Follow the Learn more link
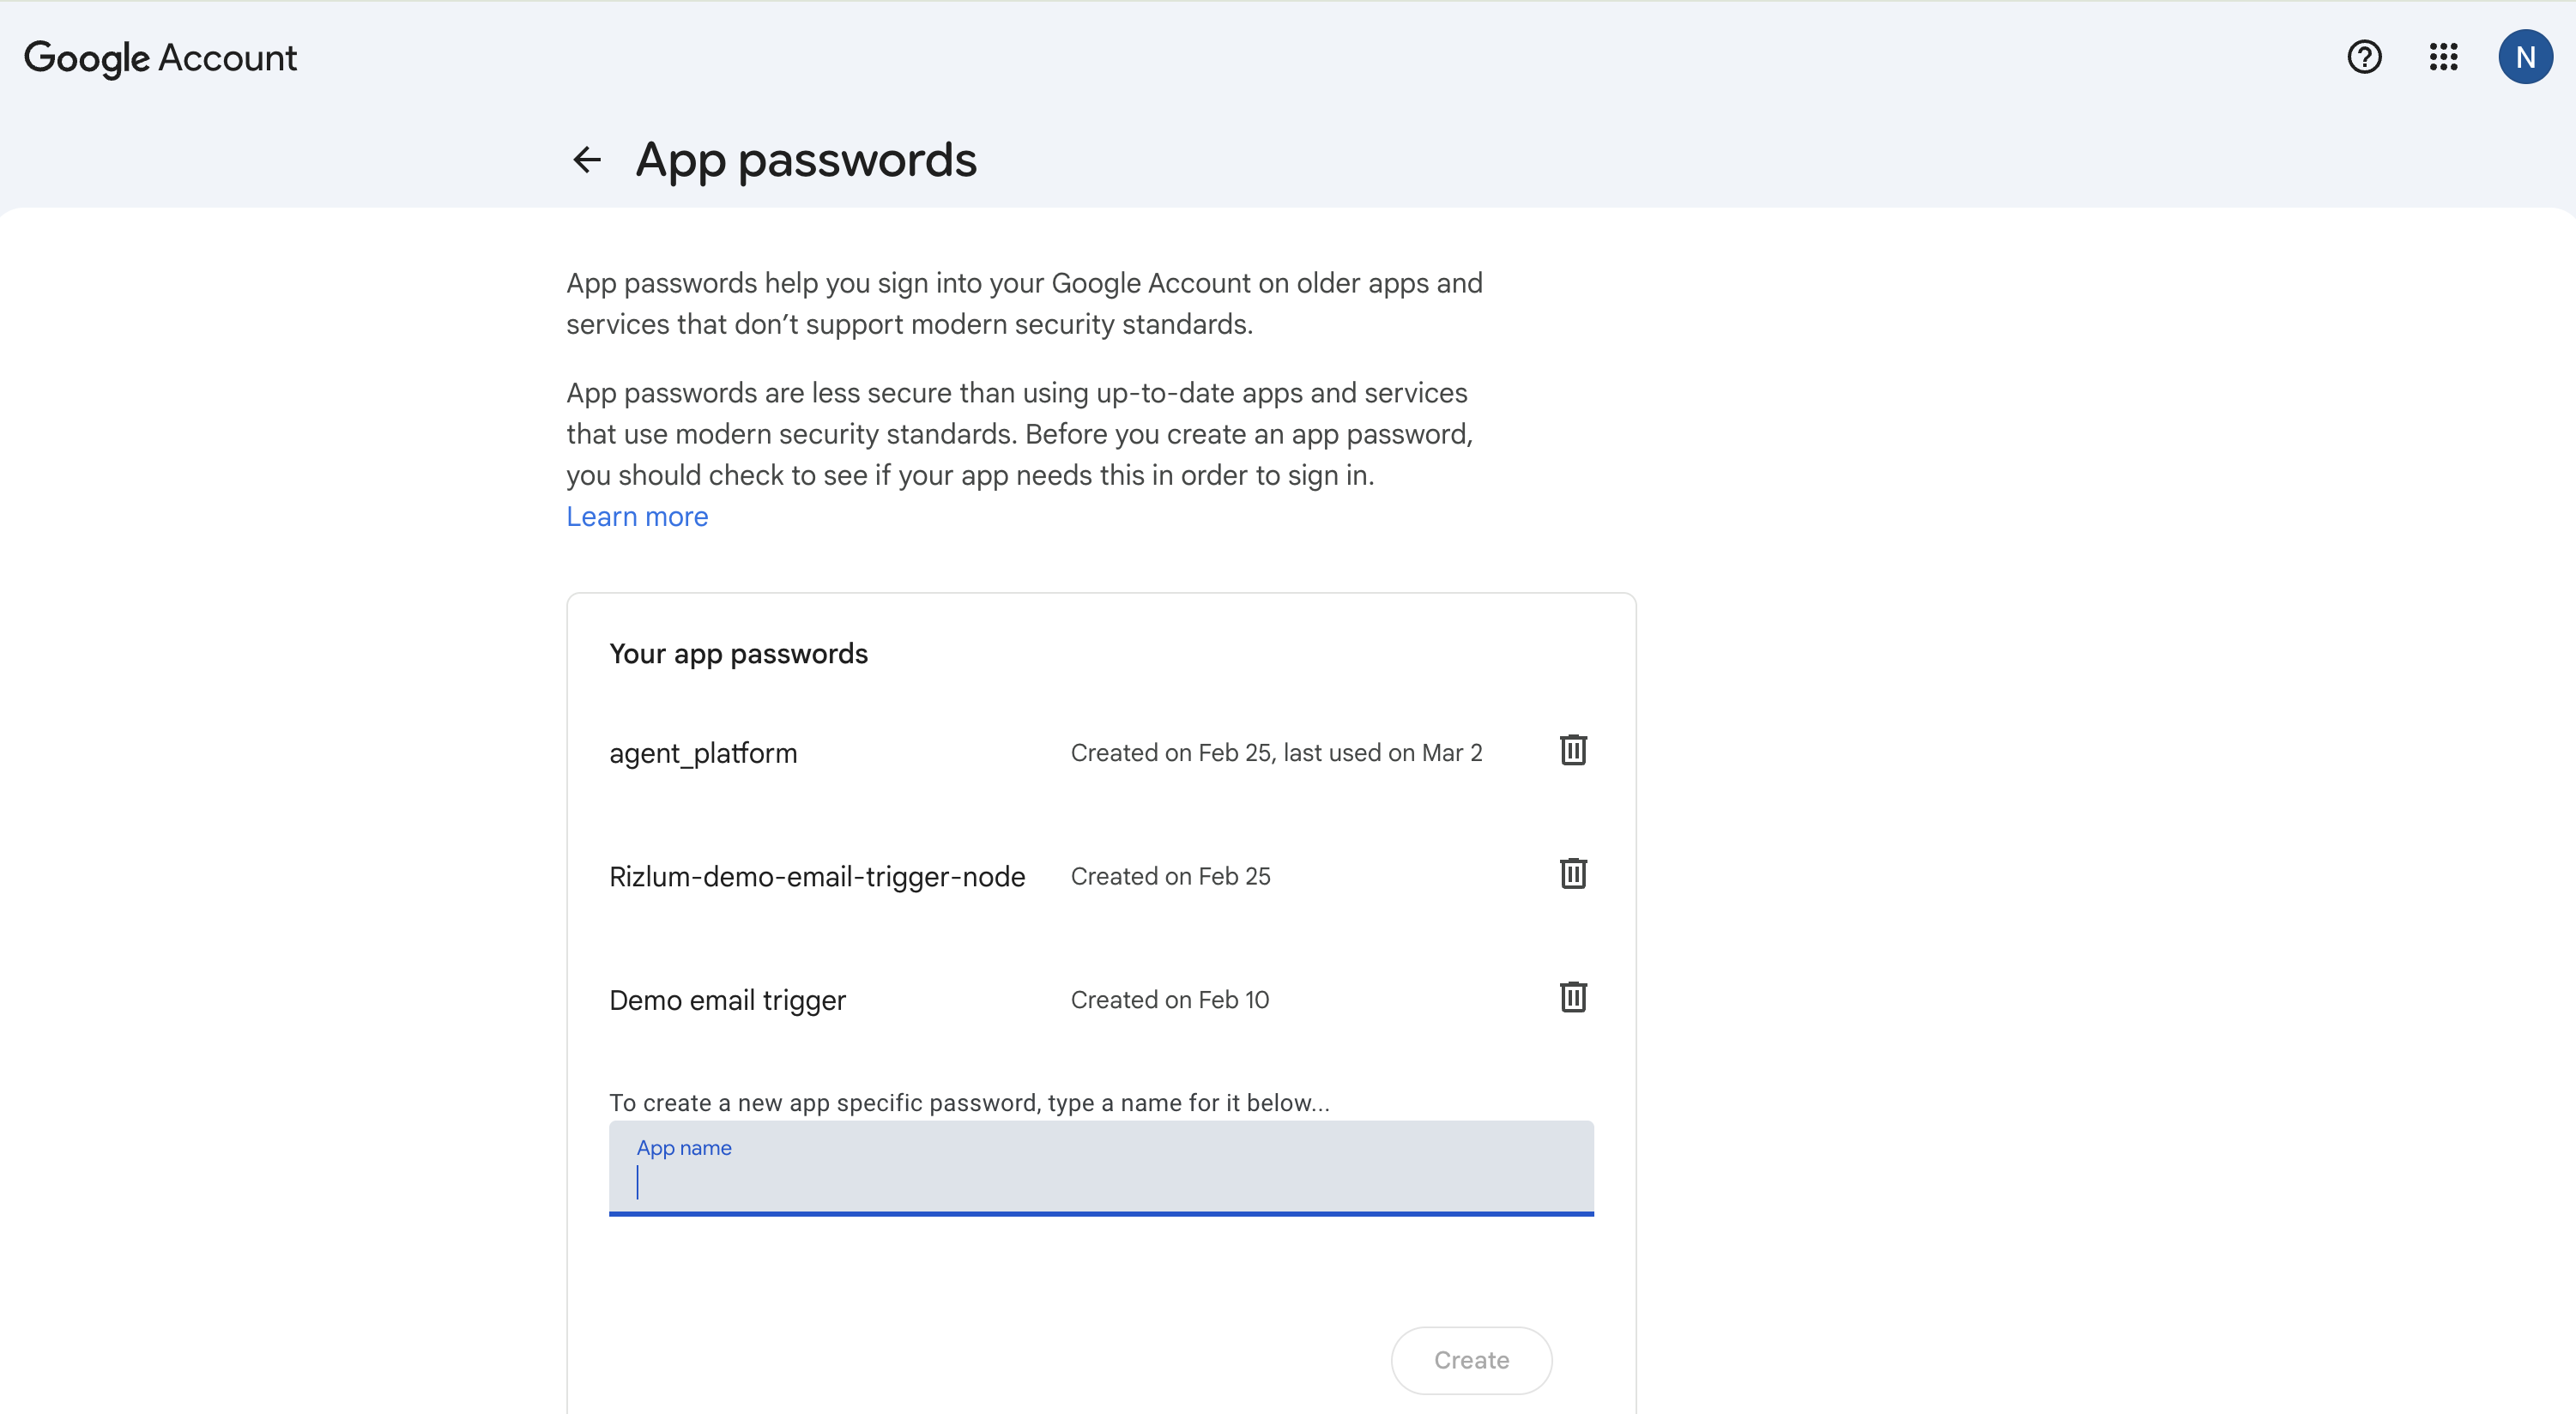 [x=637, y=516]
